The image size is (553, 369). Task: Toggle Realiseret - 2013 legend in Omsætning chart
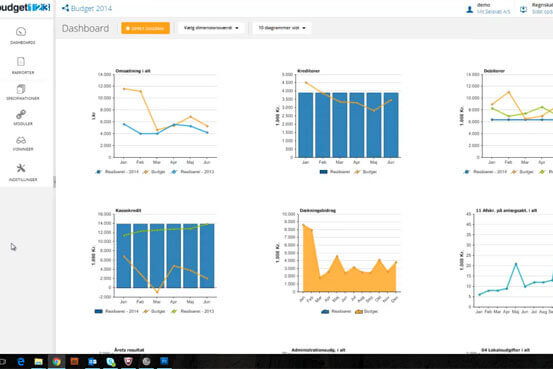click(193, 172)
